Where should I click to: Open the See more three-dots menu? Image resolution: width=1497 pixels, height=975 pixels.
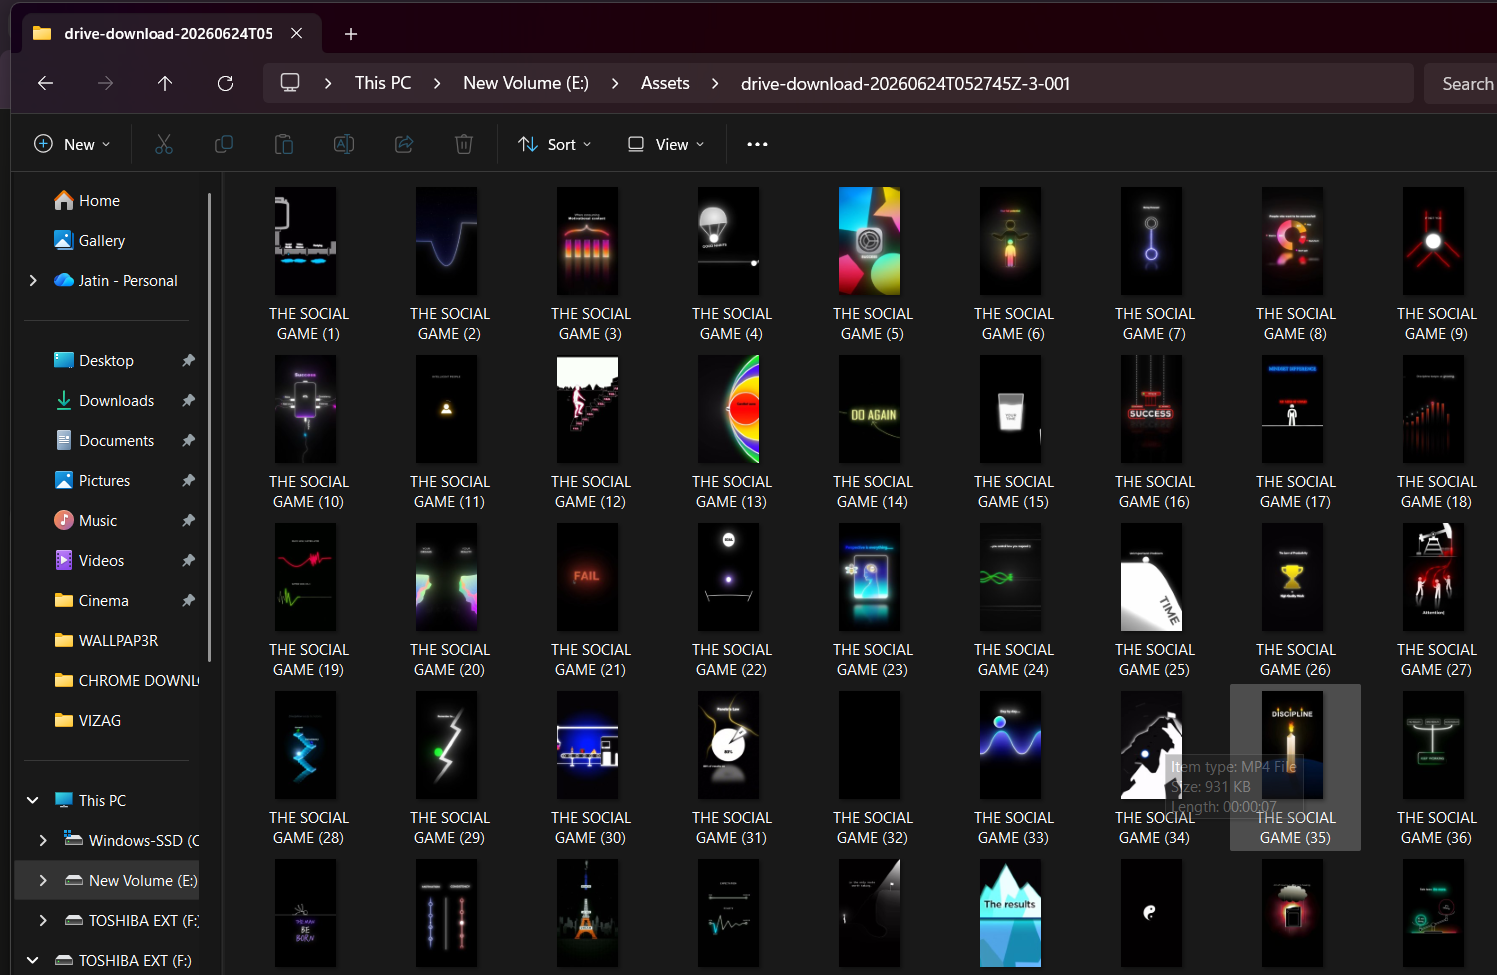coord(757,144)
